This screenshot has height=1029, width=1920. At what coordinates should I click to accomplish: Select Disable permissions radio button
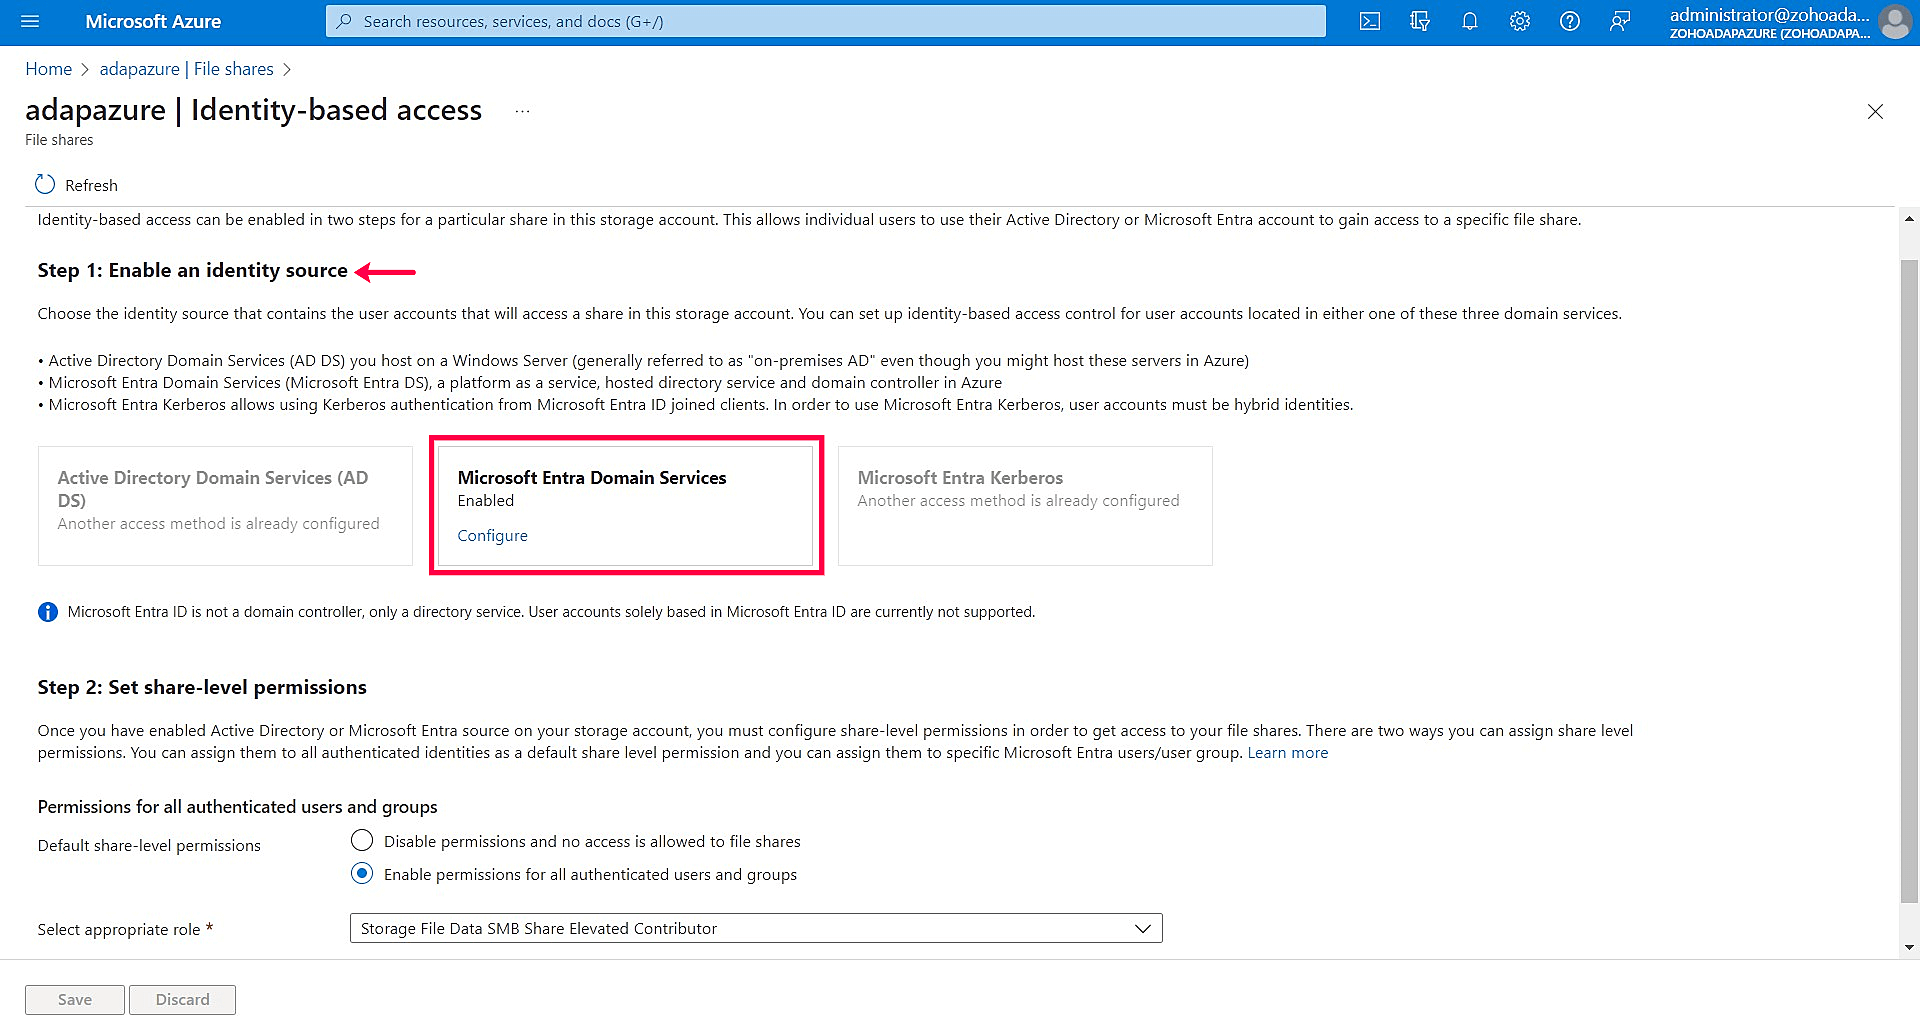click(362, 840)
